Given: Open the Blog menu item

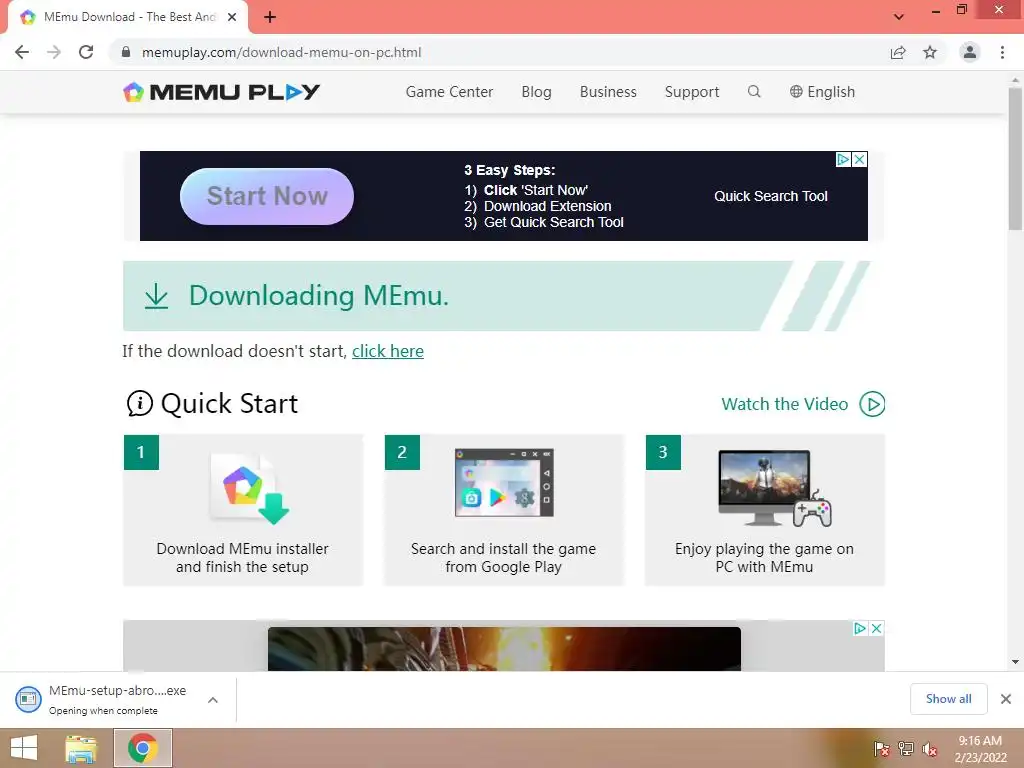Looking at the screenshot, I should click(x=536, y=91).
